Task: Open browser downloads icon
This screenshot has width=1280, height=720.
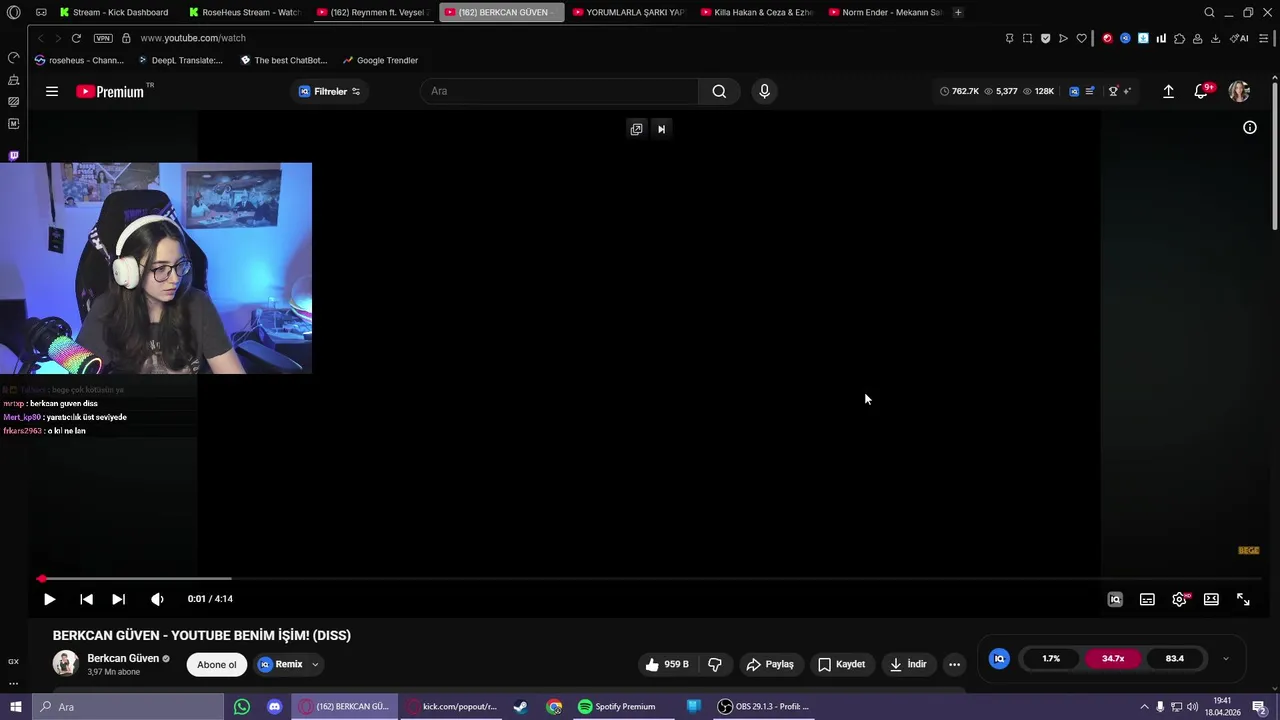Action: pos(1215,38)
